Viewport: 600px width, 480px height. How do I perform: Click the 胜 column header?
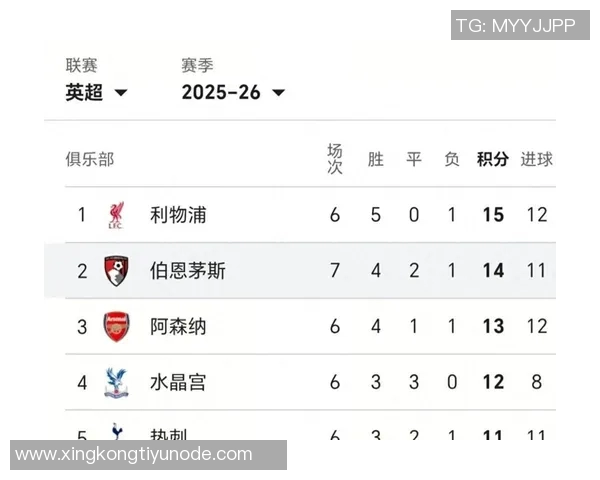click(376, 159)
